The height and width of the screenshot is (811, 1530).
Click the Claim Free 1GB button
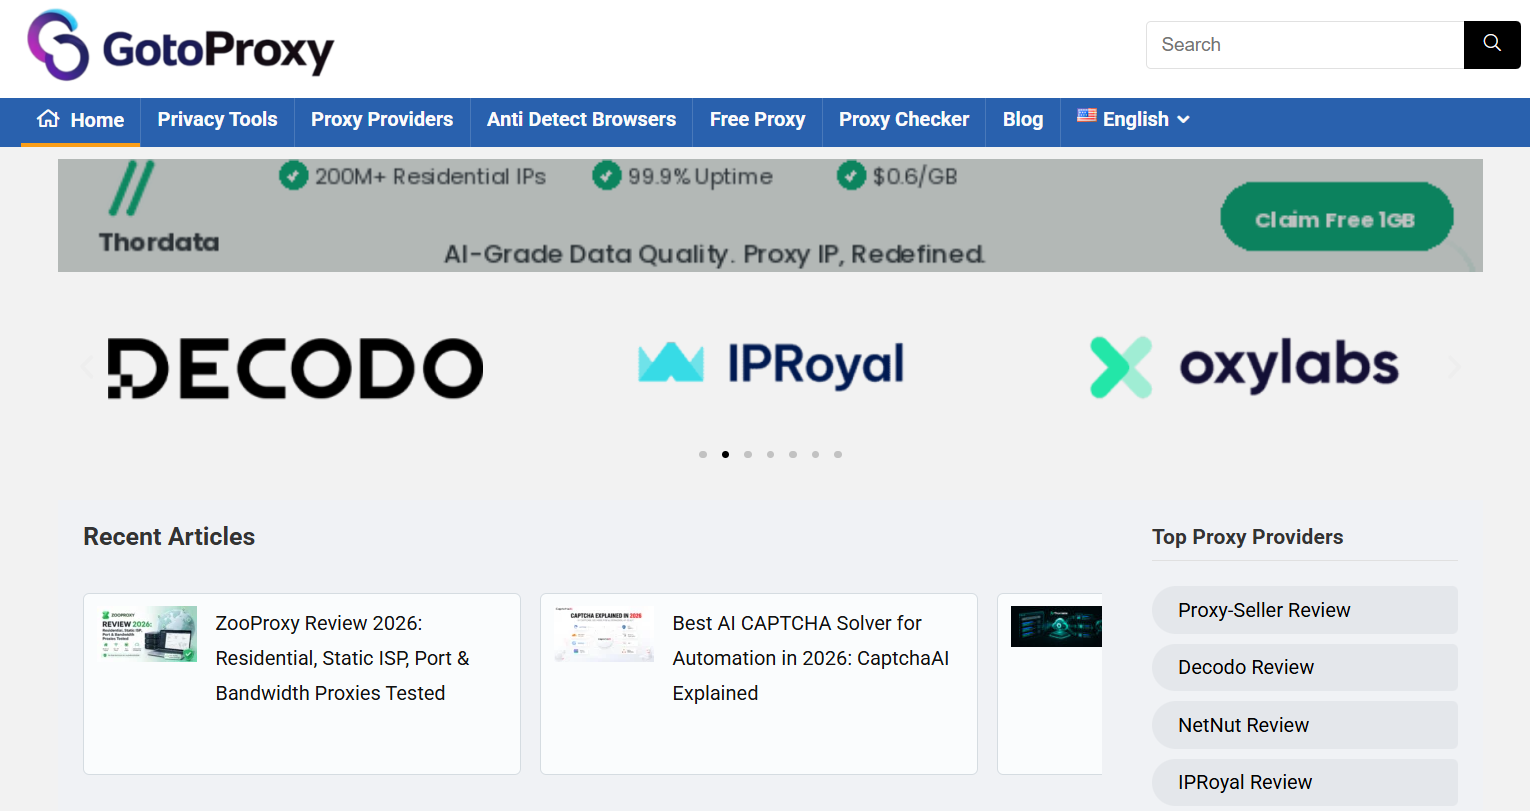pos(1336,217)
